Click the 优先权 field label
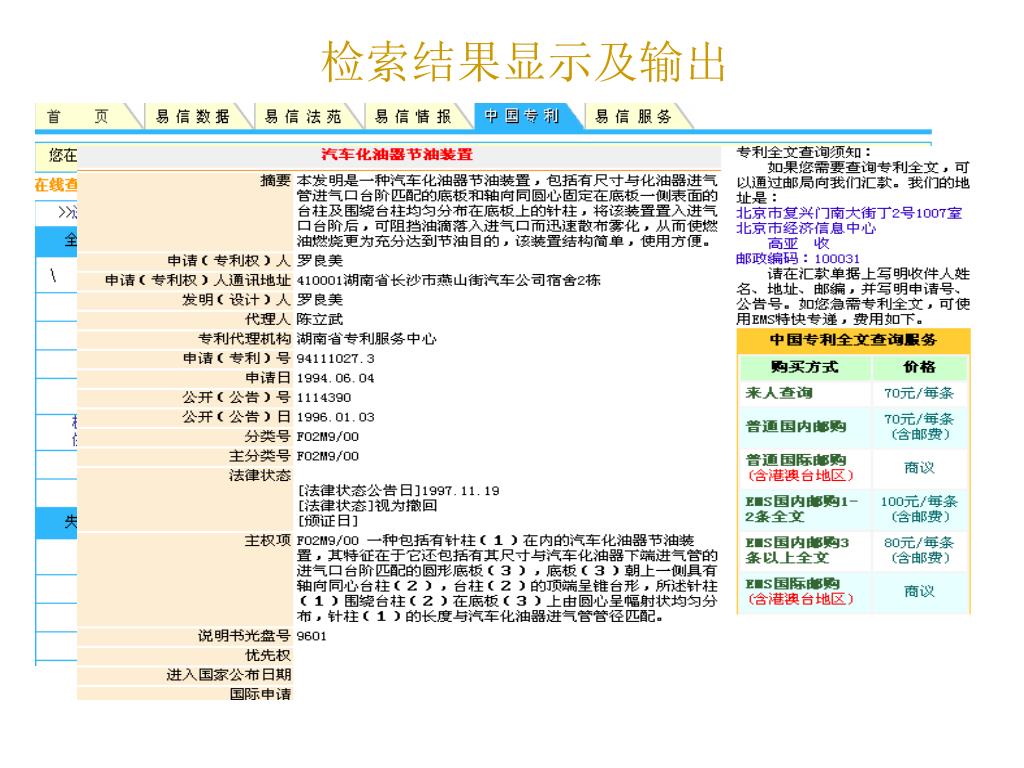 click(x=267, y=655)
